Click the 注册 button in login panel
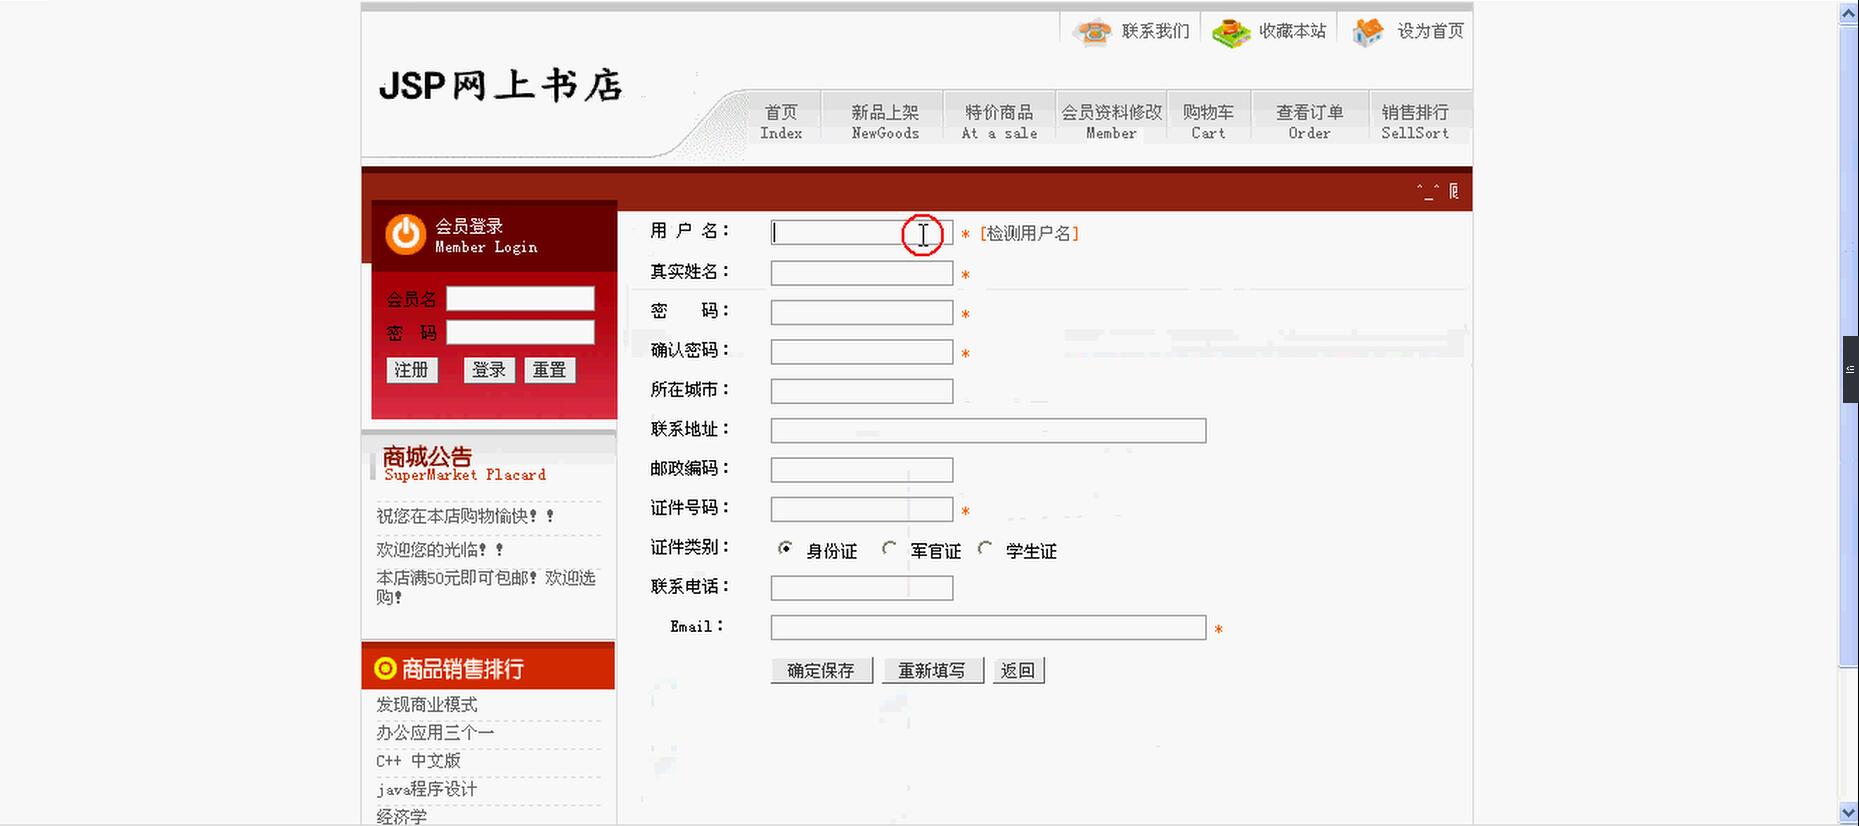Screen dimensions: 1859x826 [x=411, y=370]
